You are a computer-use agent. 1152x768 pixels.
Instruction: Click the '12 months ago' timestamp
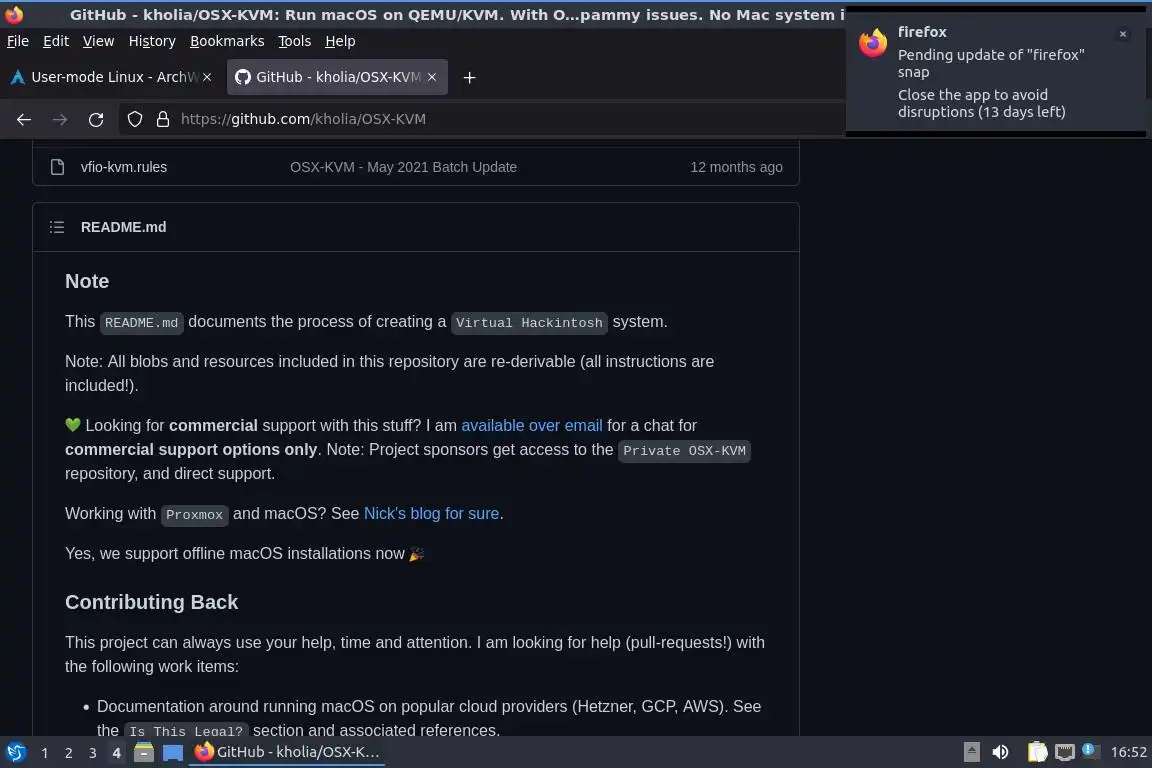736,167
